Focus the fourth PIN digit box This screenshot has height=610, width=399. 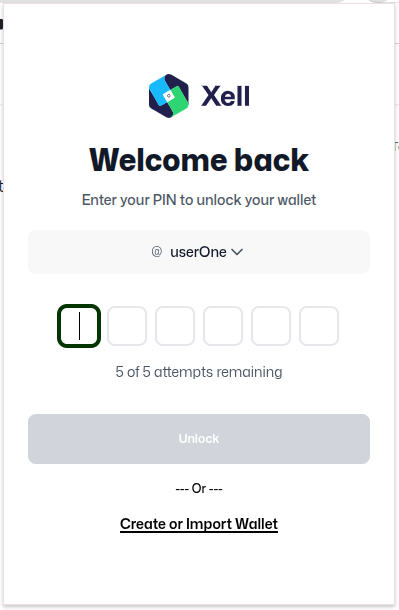223,326
